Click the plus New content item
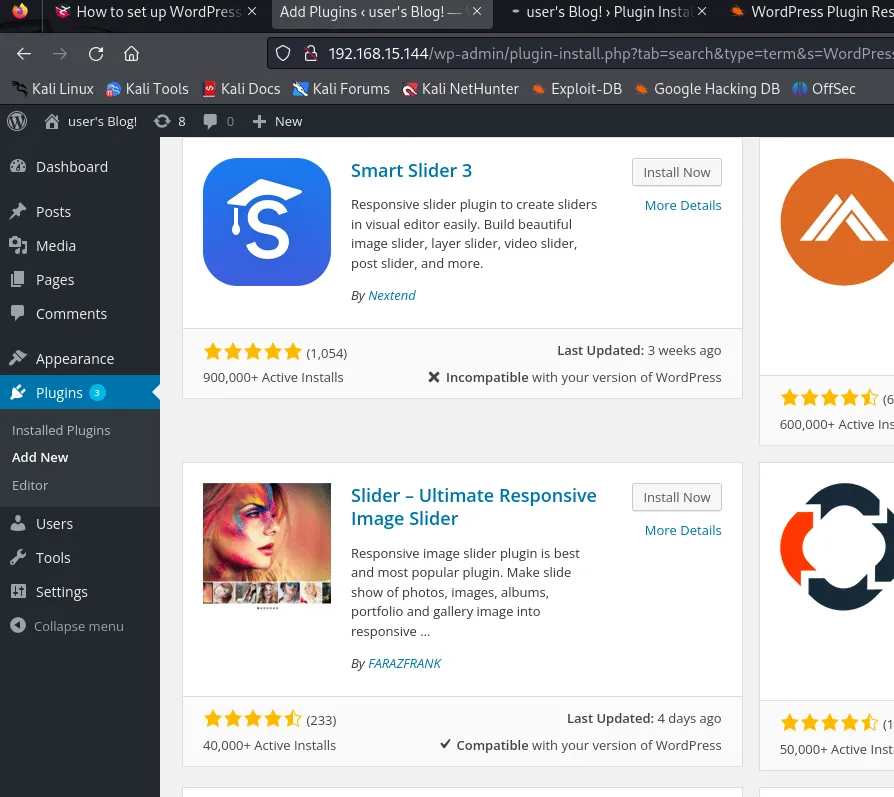This screenshot has width=894, height=797. (277, 121)
